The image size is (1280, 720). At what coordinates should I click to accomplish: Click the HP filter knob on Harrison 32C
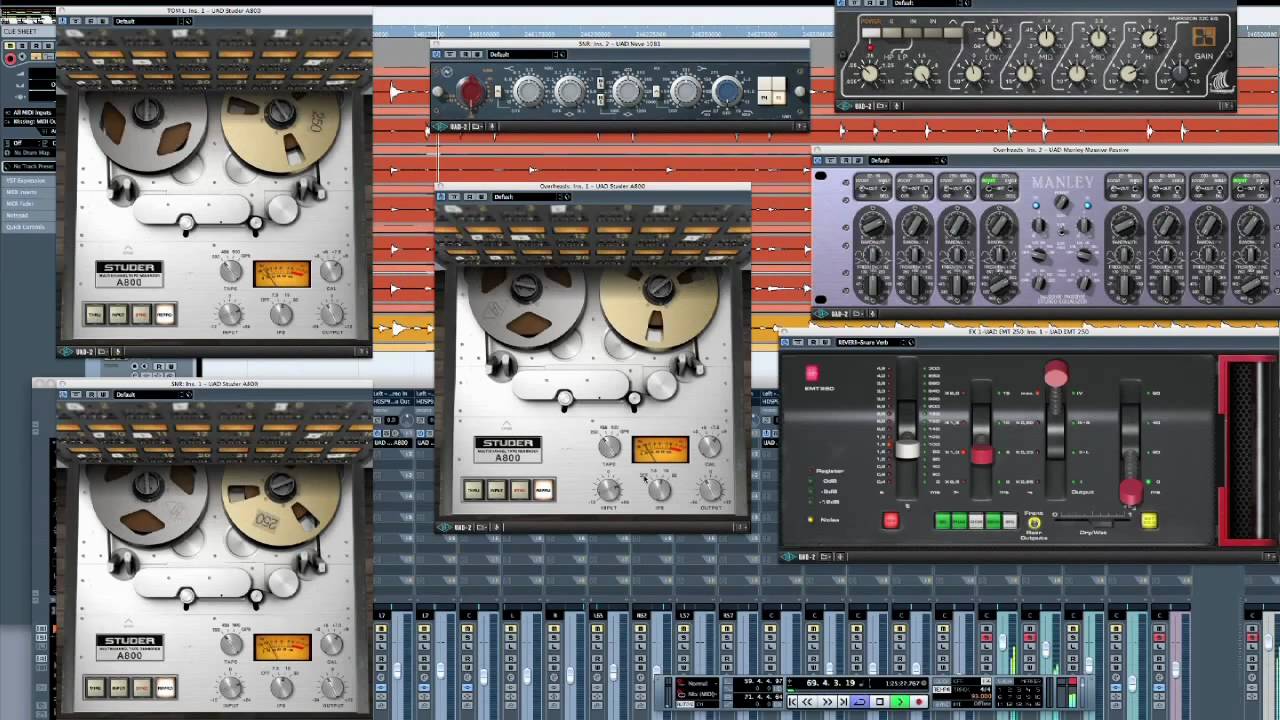tap(870, 73)
